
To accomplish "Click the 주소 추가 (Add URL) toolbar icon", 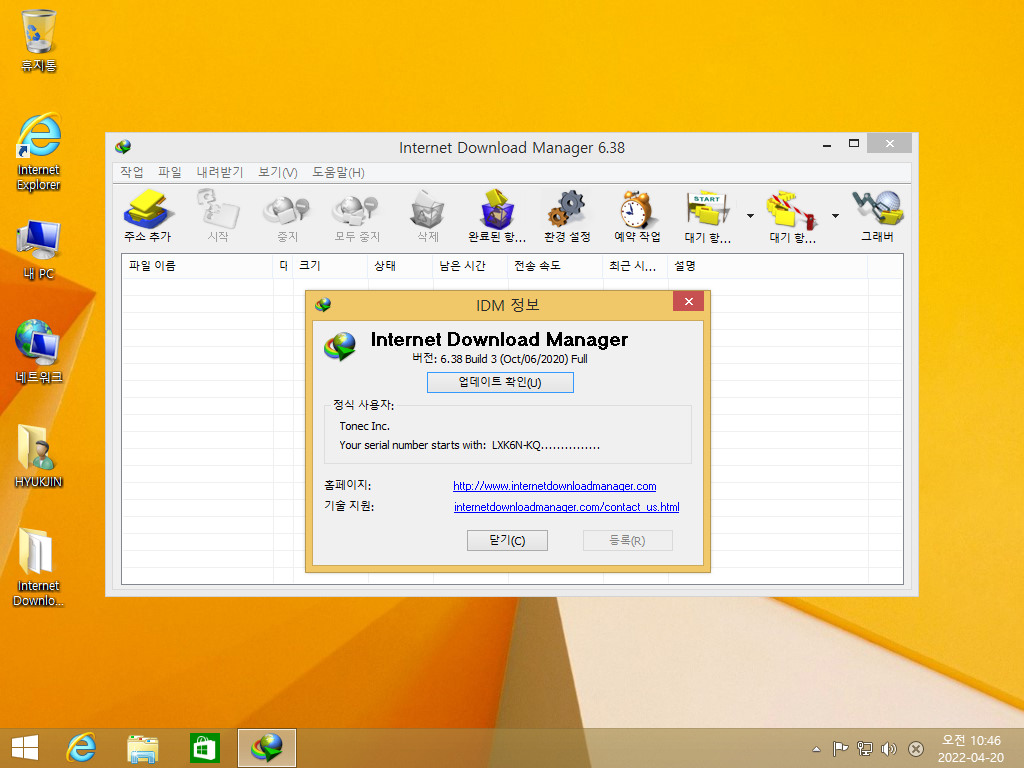I will [148, 216].
